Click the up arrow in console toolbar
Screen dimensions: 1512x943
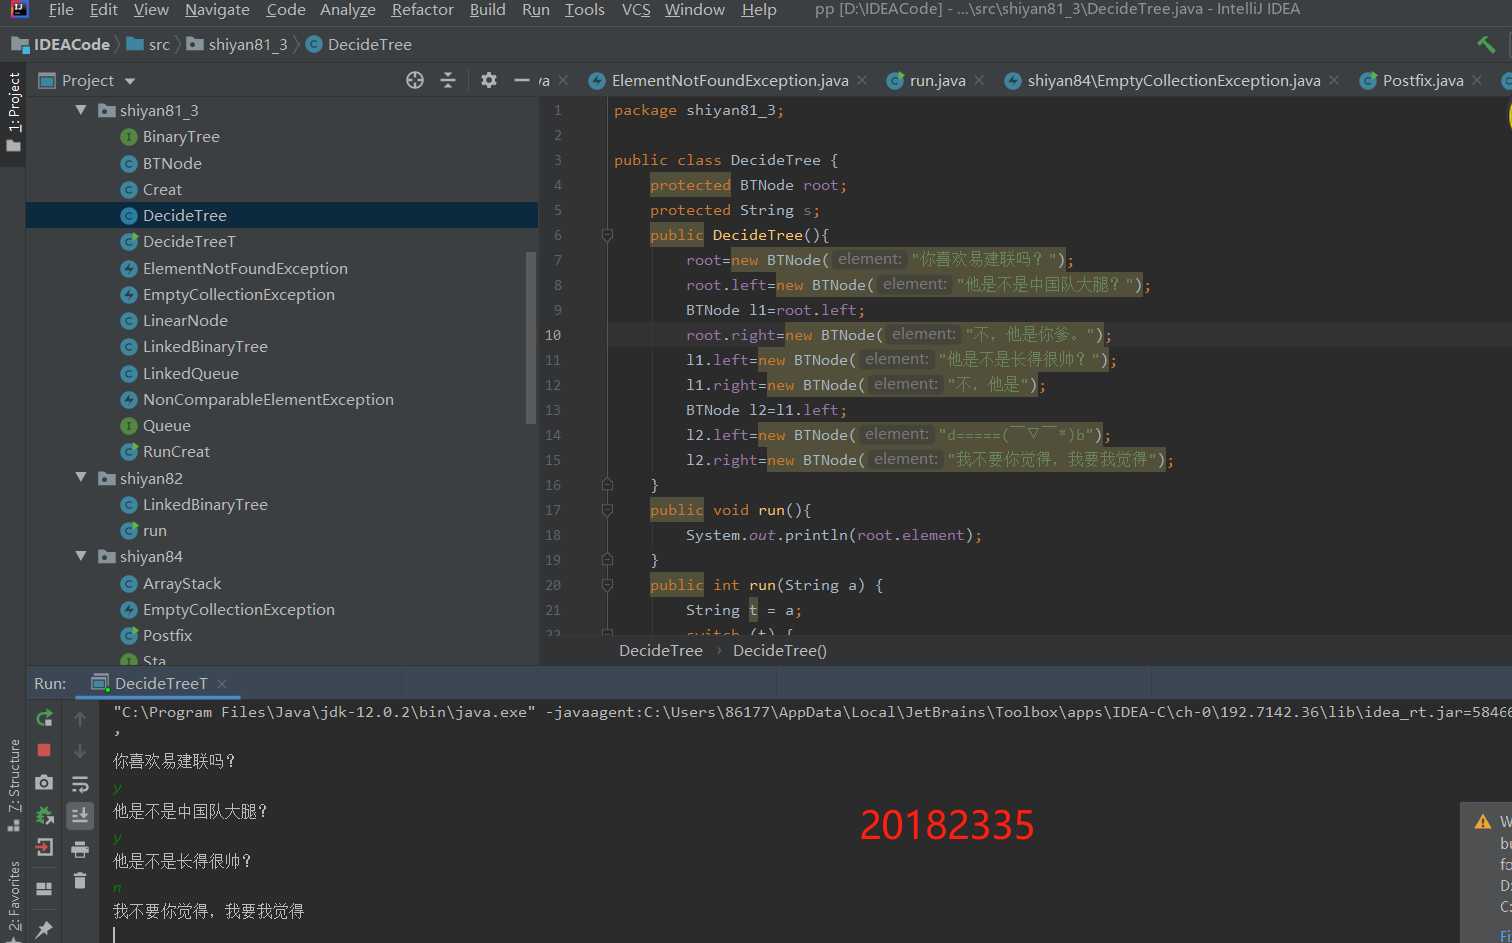click(x=80, y=719)
